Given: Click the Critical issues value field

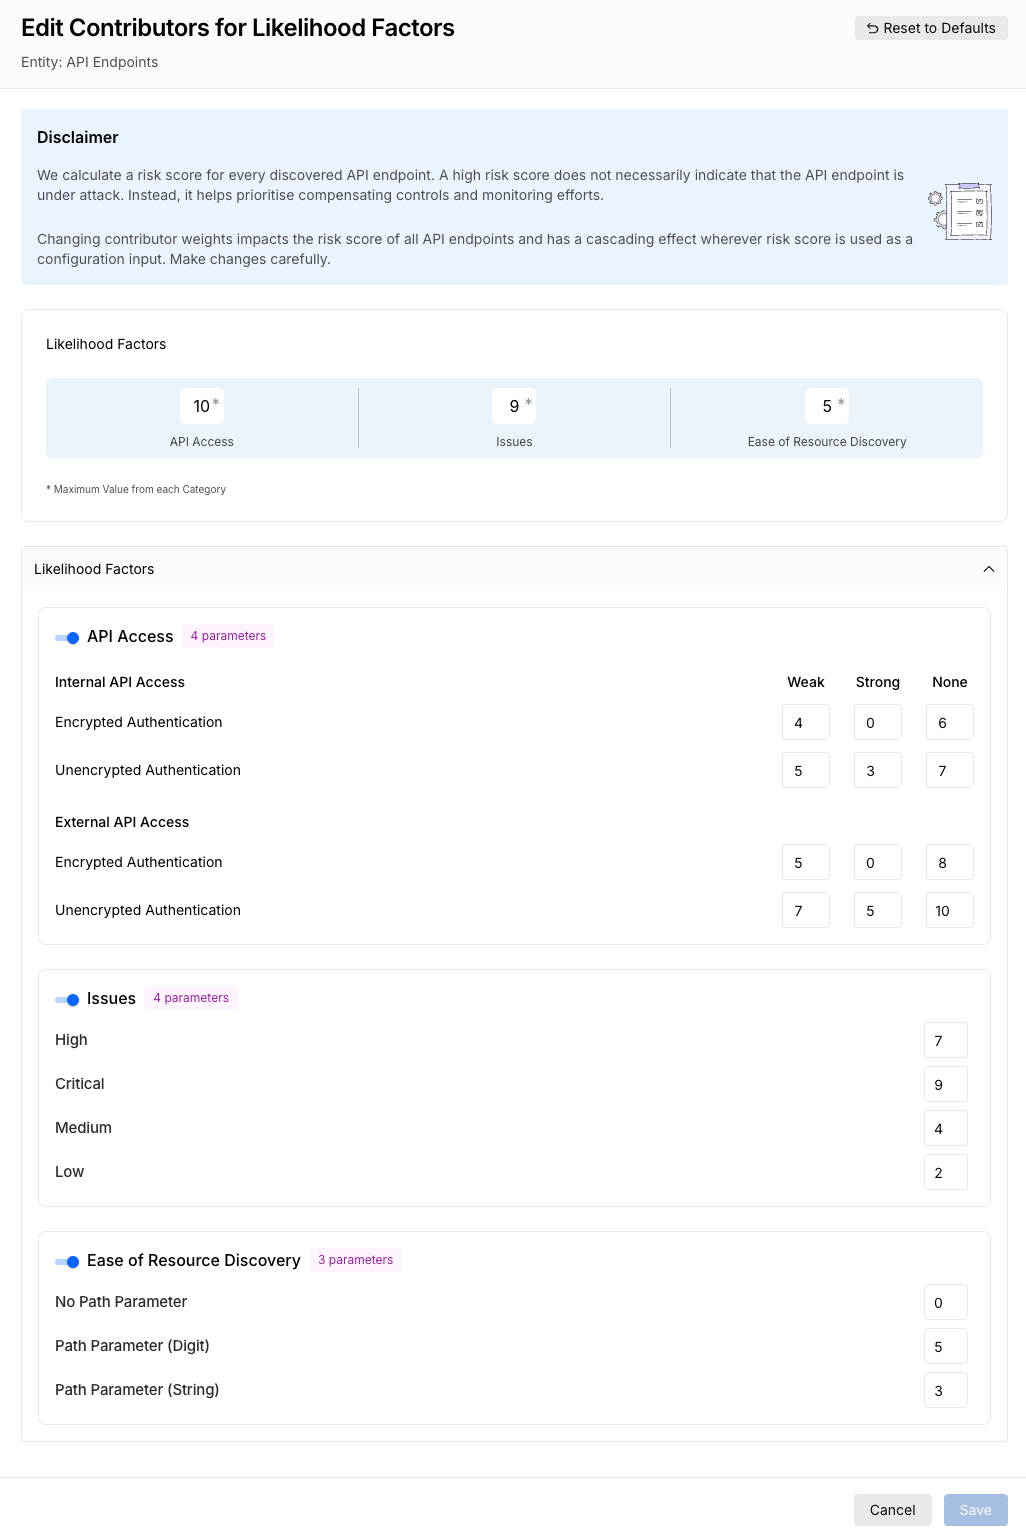Looking at the screenshot, I should pyautogui.click(x=945, y=1084).
